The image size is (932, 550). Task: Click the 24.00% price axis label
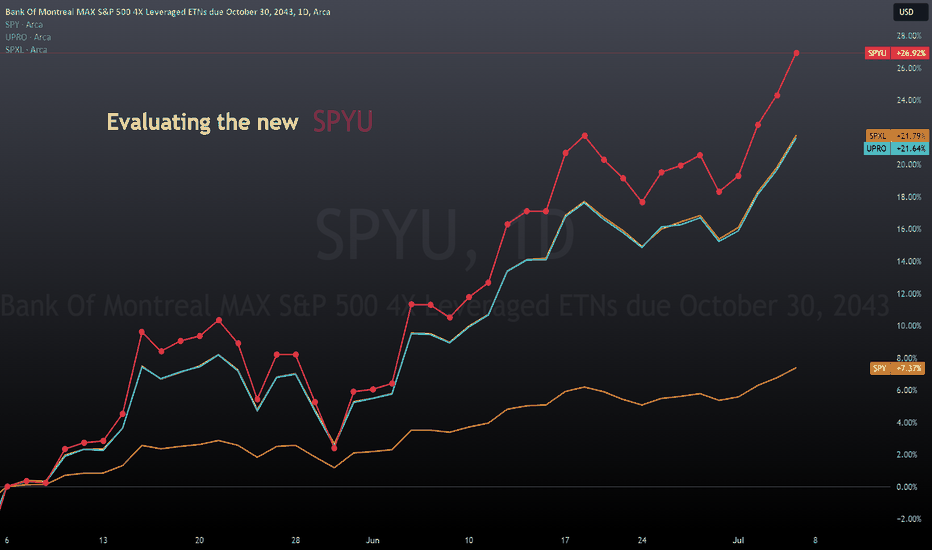[909, 100]
